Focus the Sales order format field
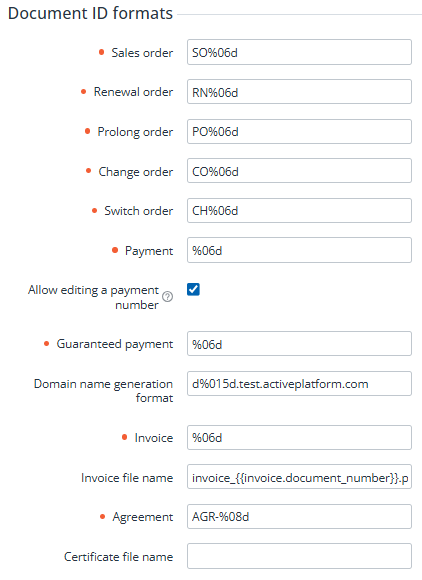The image size is (422, 580). [x=299, y=52]
